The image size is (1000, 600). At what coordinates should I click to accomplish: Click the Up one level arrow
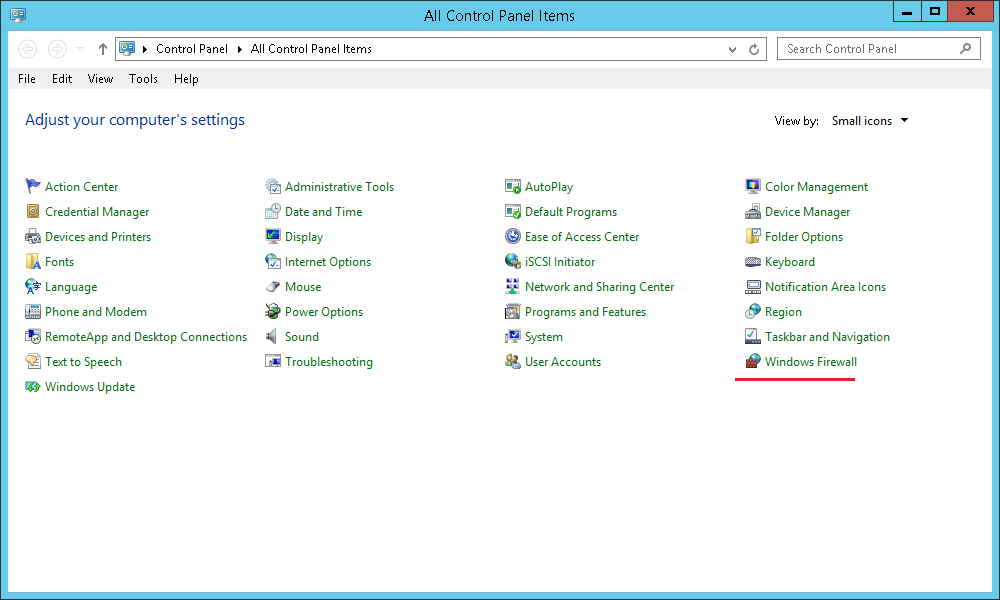[x=102, y=48]
